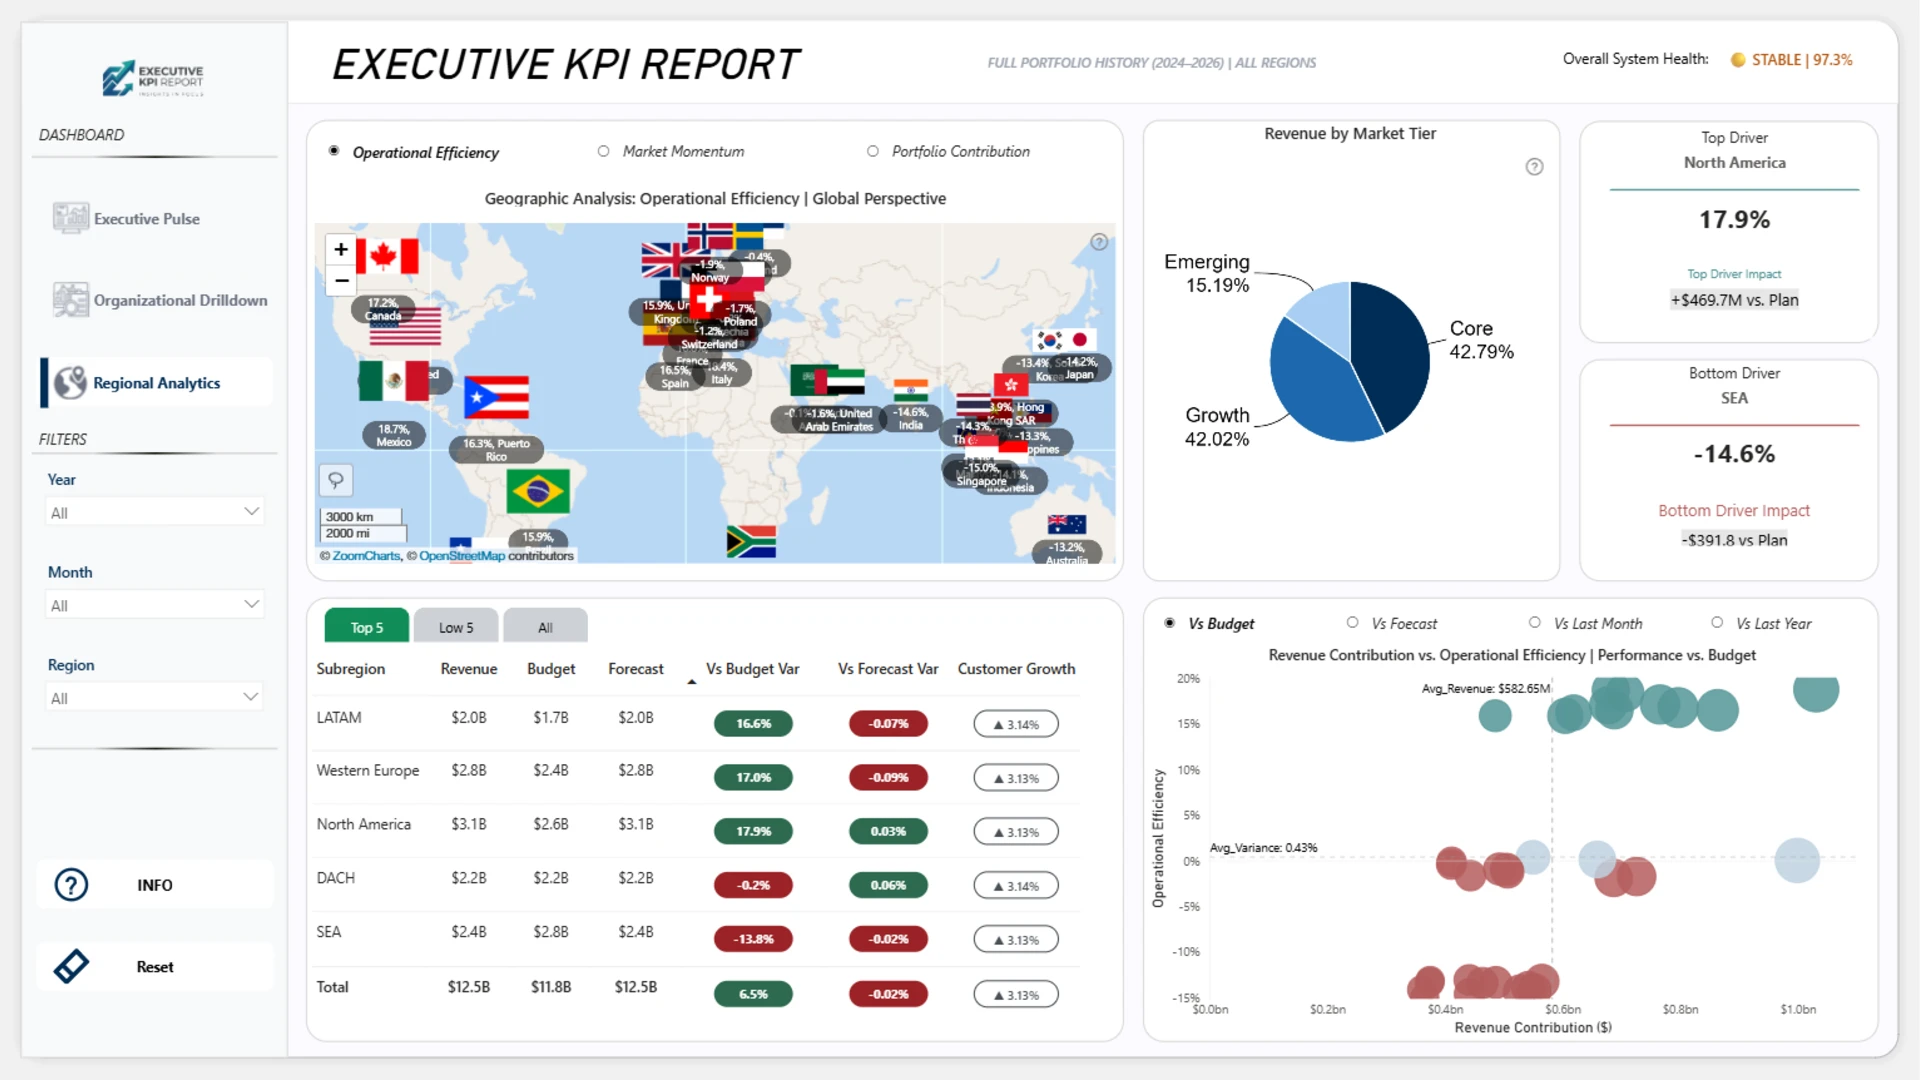The width and height of the screenshot is (1920, 1080).
Task: Expand the Region filter dropdown
Action: point(153,696)
